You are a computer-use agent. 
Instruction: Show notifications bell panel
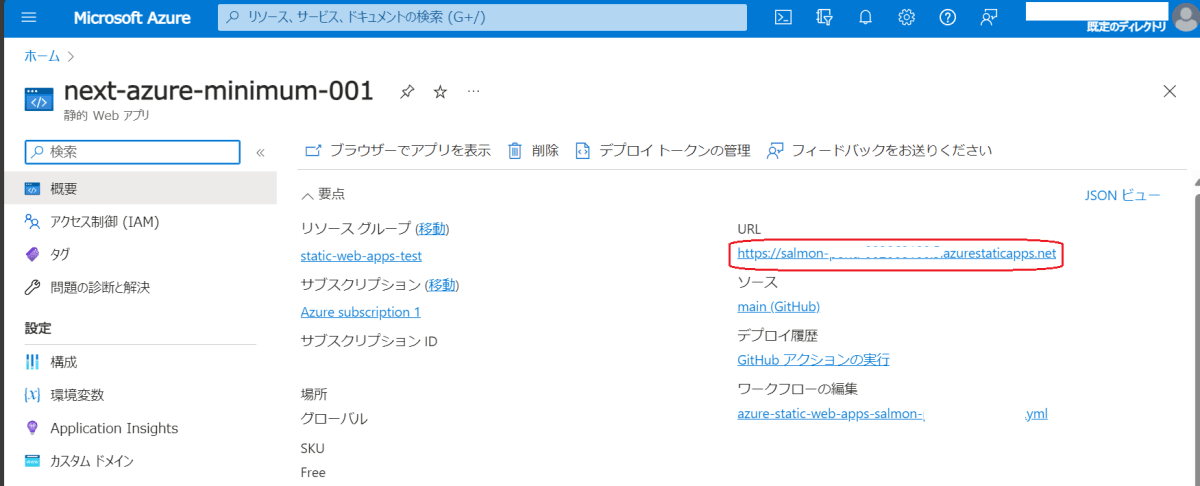click(866, 18)
